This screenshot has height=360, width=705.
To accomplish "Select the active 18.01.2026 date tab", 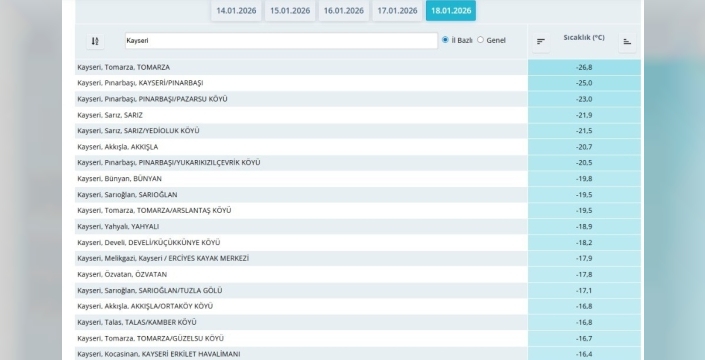I will click(x=451, y=11).
